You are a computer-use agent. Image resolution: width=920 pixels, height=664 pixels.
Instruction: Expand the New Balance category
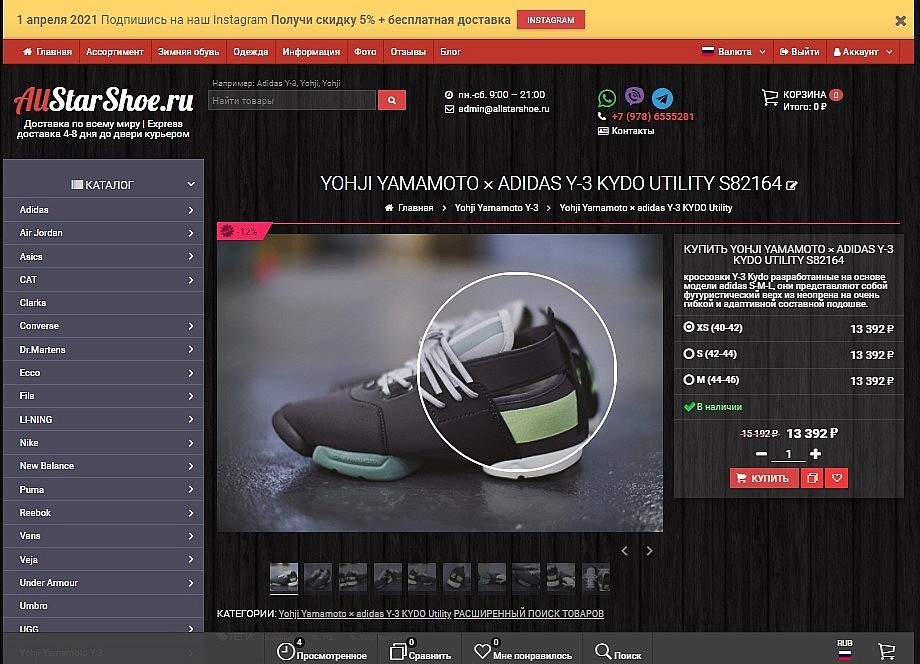[x=191, y=466]
